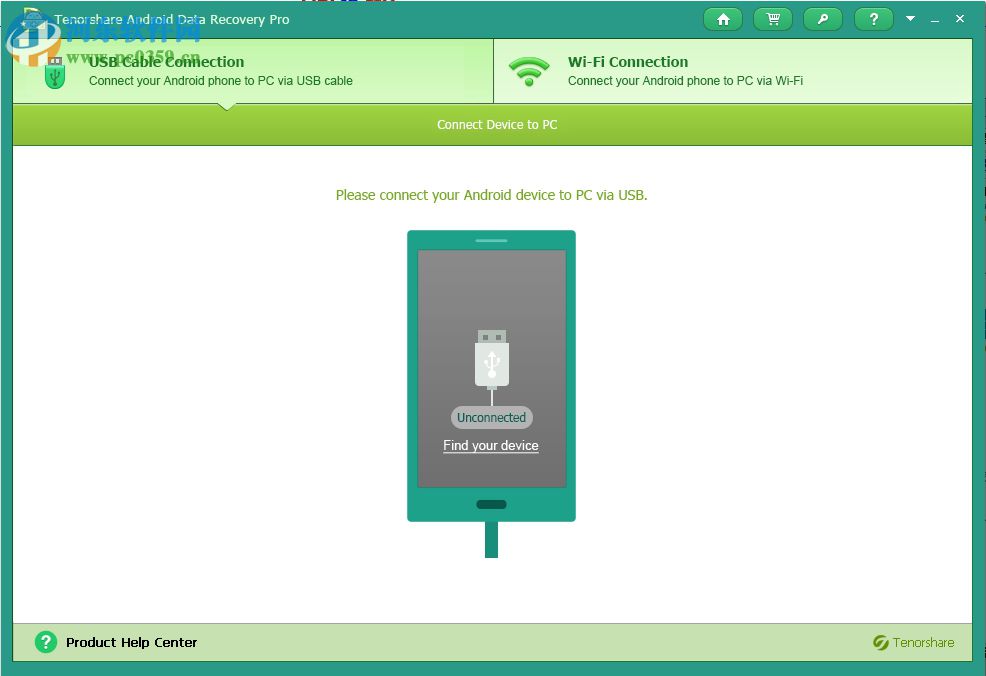
Task: Click the Home icon in the toolbar
Action: 723,18
